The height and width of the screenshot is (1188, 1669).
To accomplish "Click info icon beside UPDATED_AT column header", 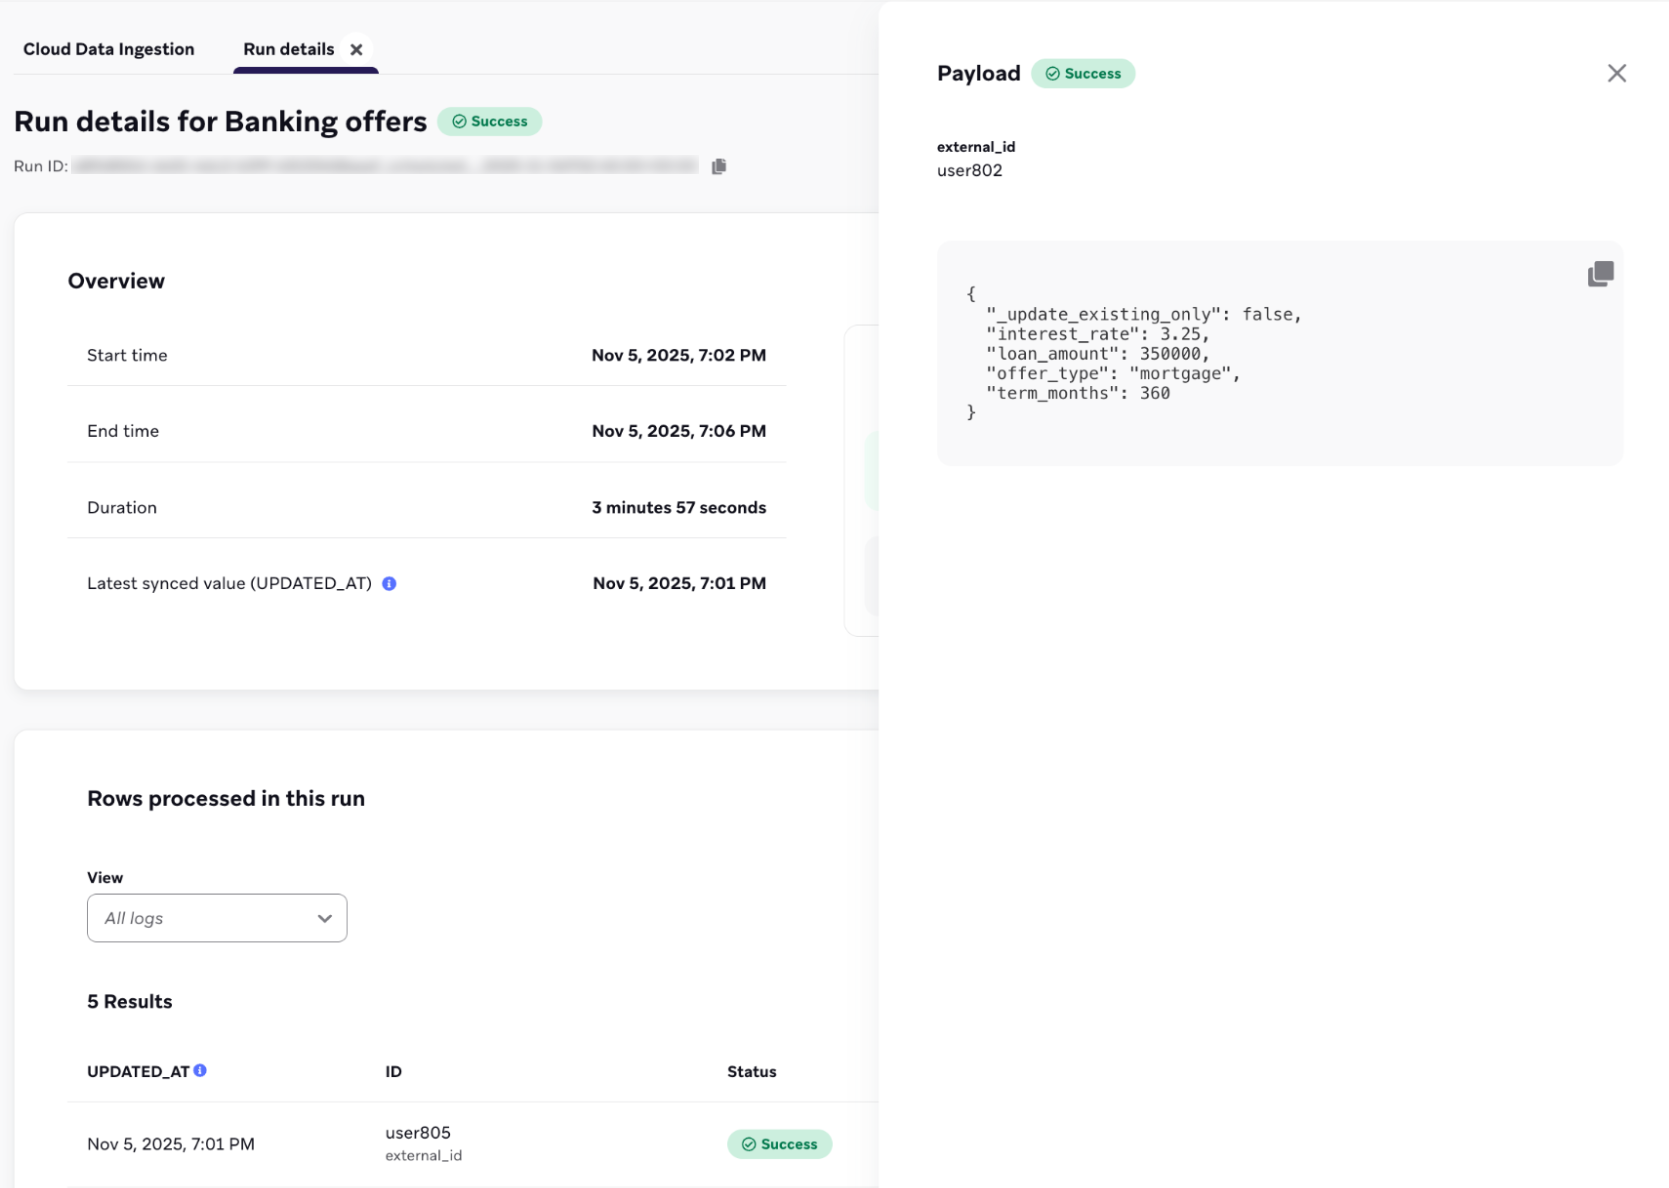I will 200,1070.
